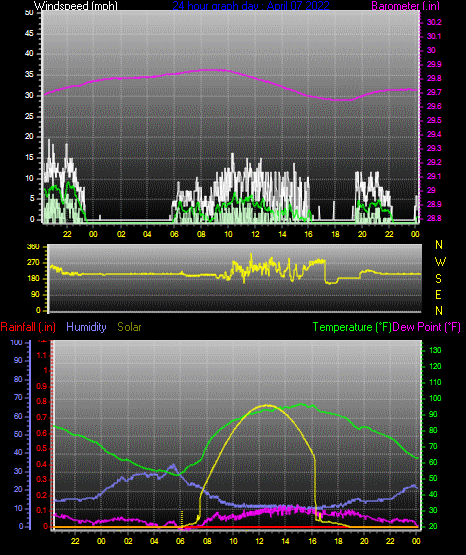Click the 35 mph windspeed axis value
466x555 pixels.
[x=29, y=75]
